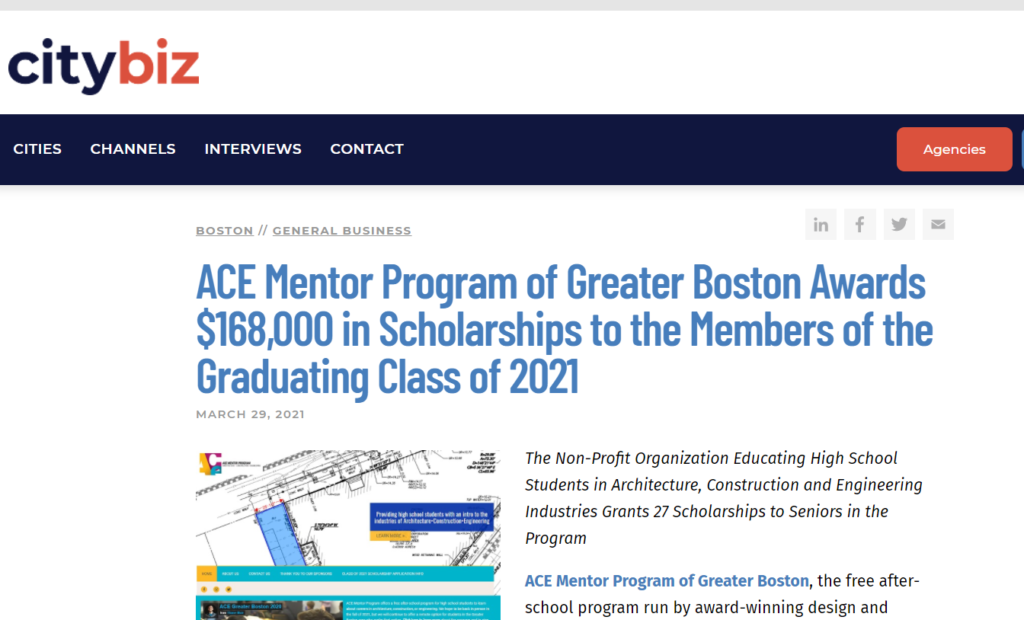The height and width of the screenshot is (620, 1024).
Task: Click the yellow Learn More button in image
Action: click(x=391, y=536)
